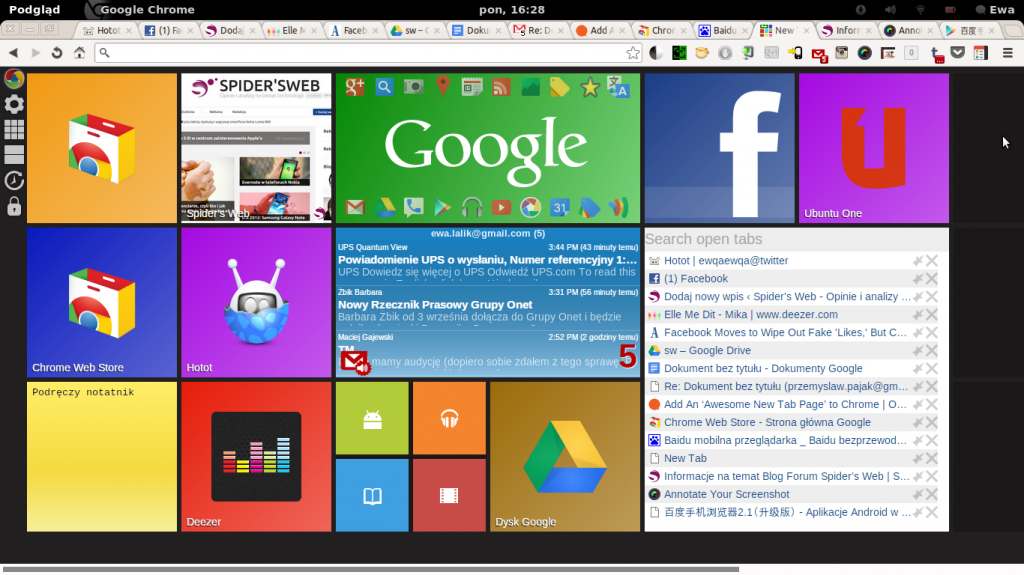Click Instagram extension icon in toolbar
The width and height of the screenshot is (1024, 575).
point(841,53)
